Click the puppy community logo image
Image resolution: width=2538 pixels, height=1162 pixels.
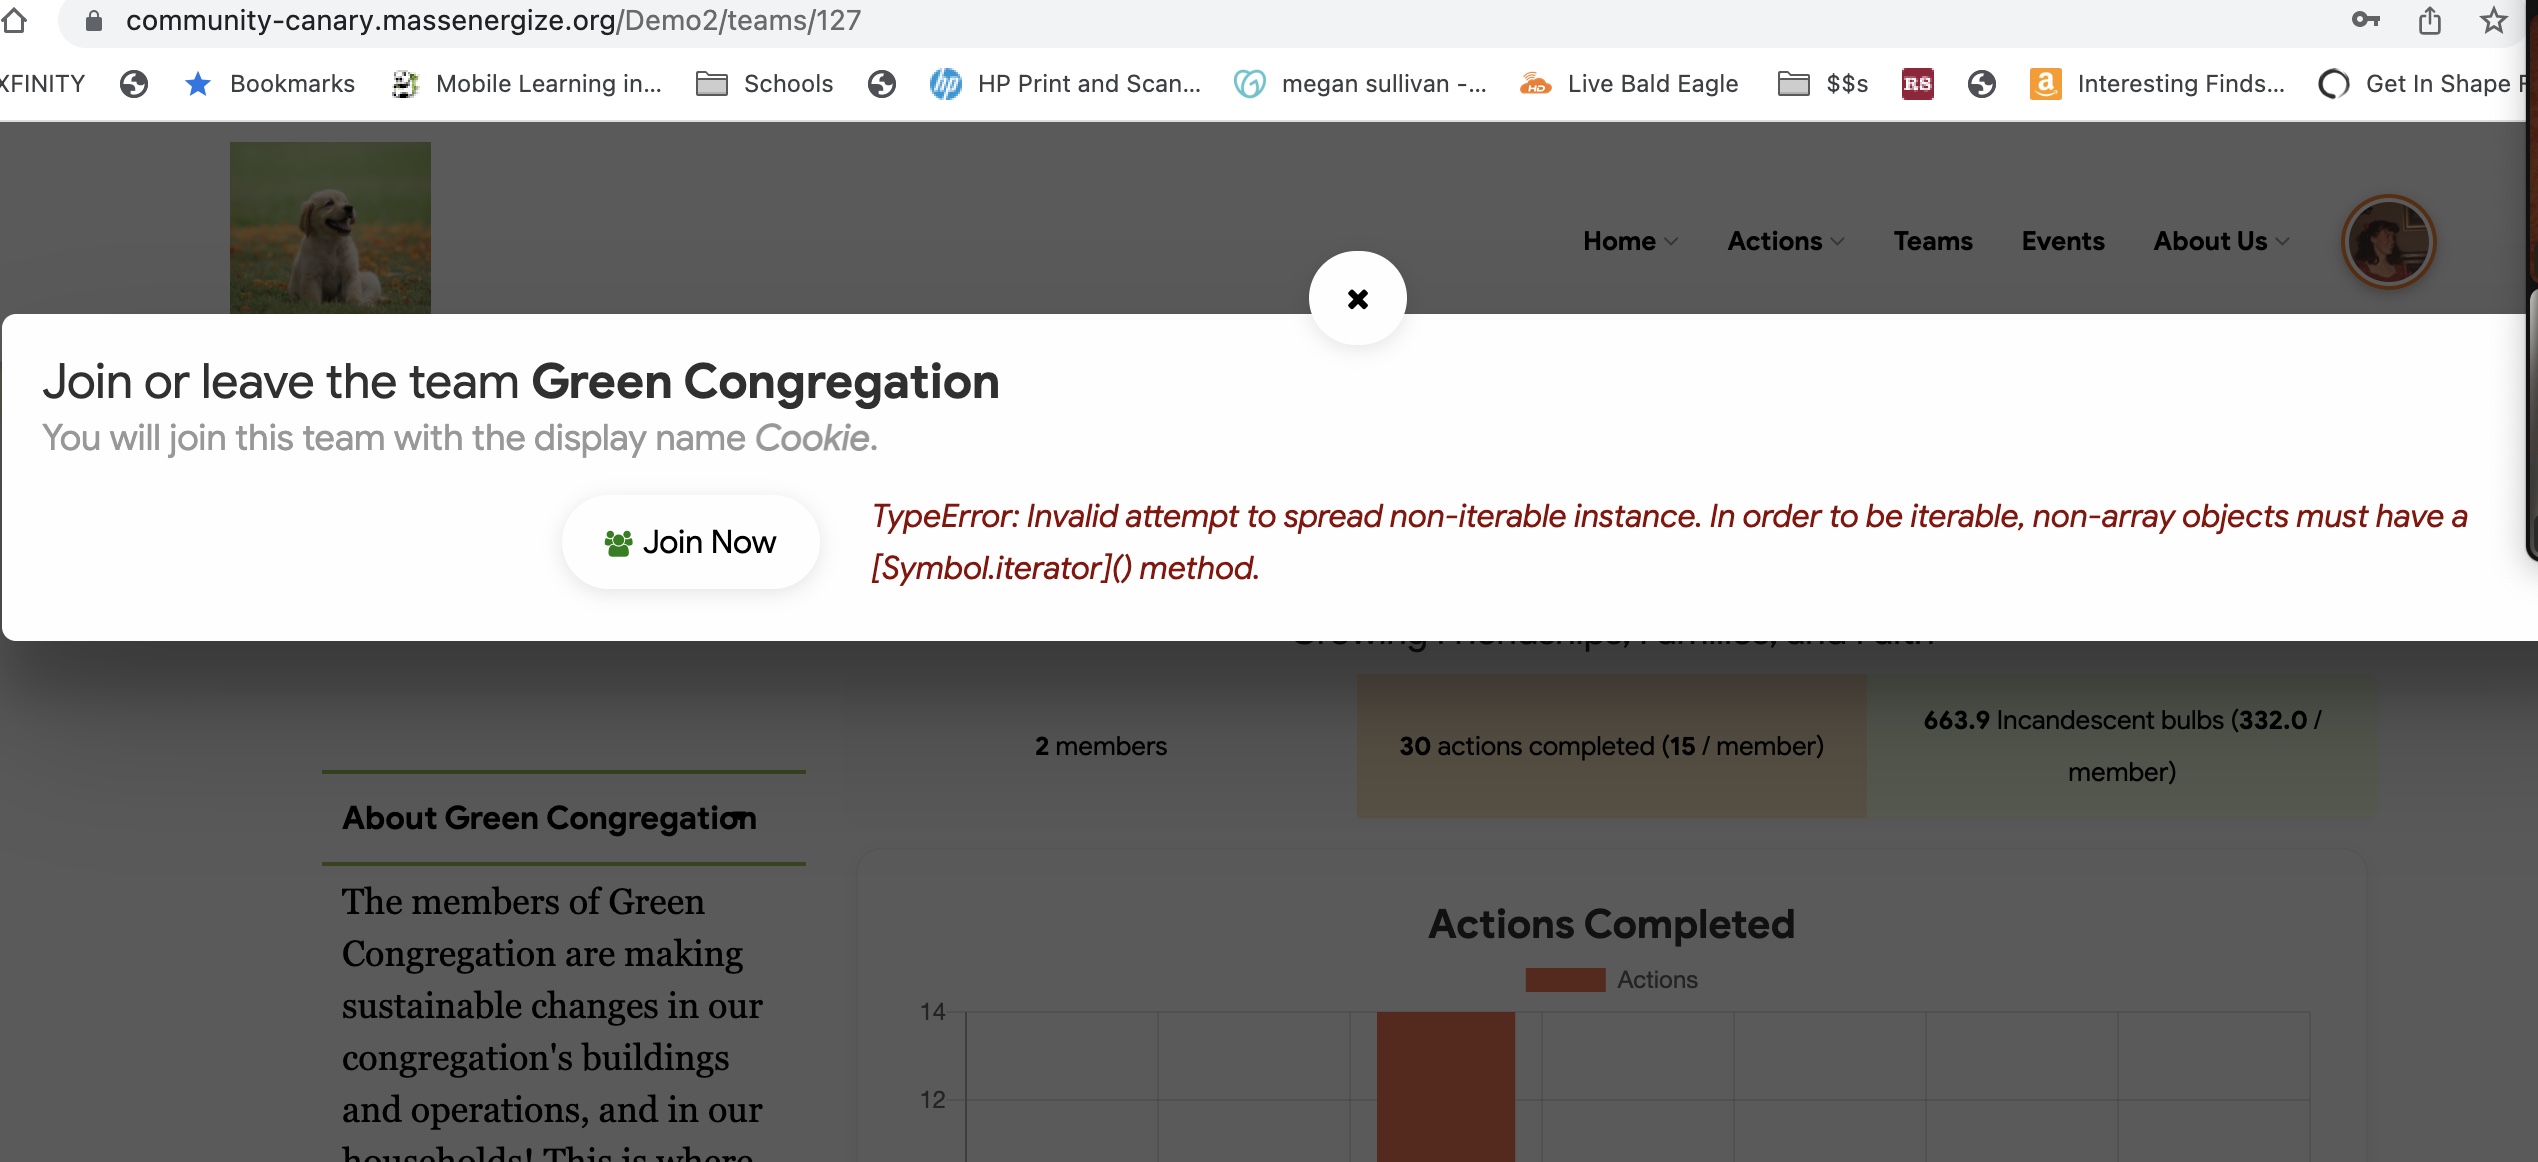pos(330,228)
